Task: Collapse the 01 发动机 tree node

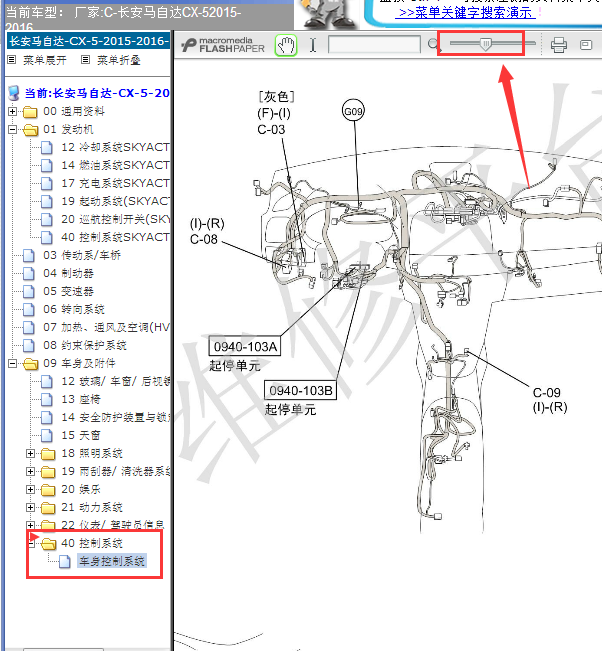Action: 13,129
